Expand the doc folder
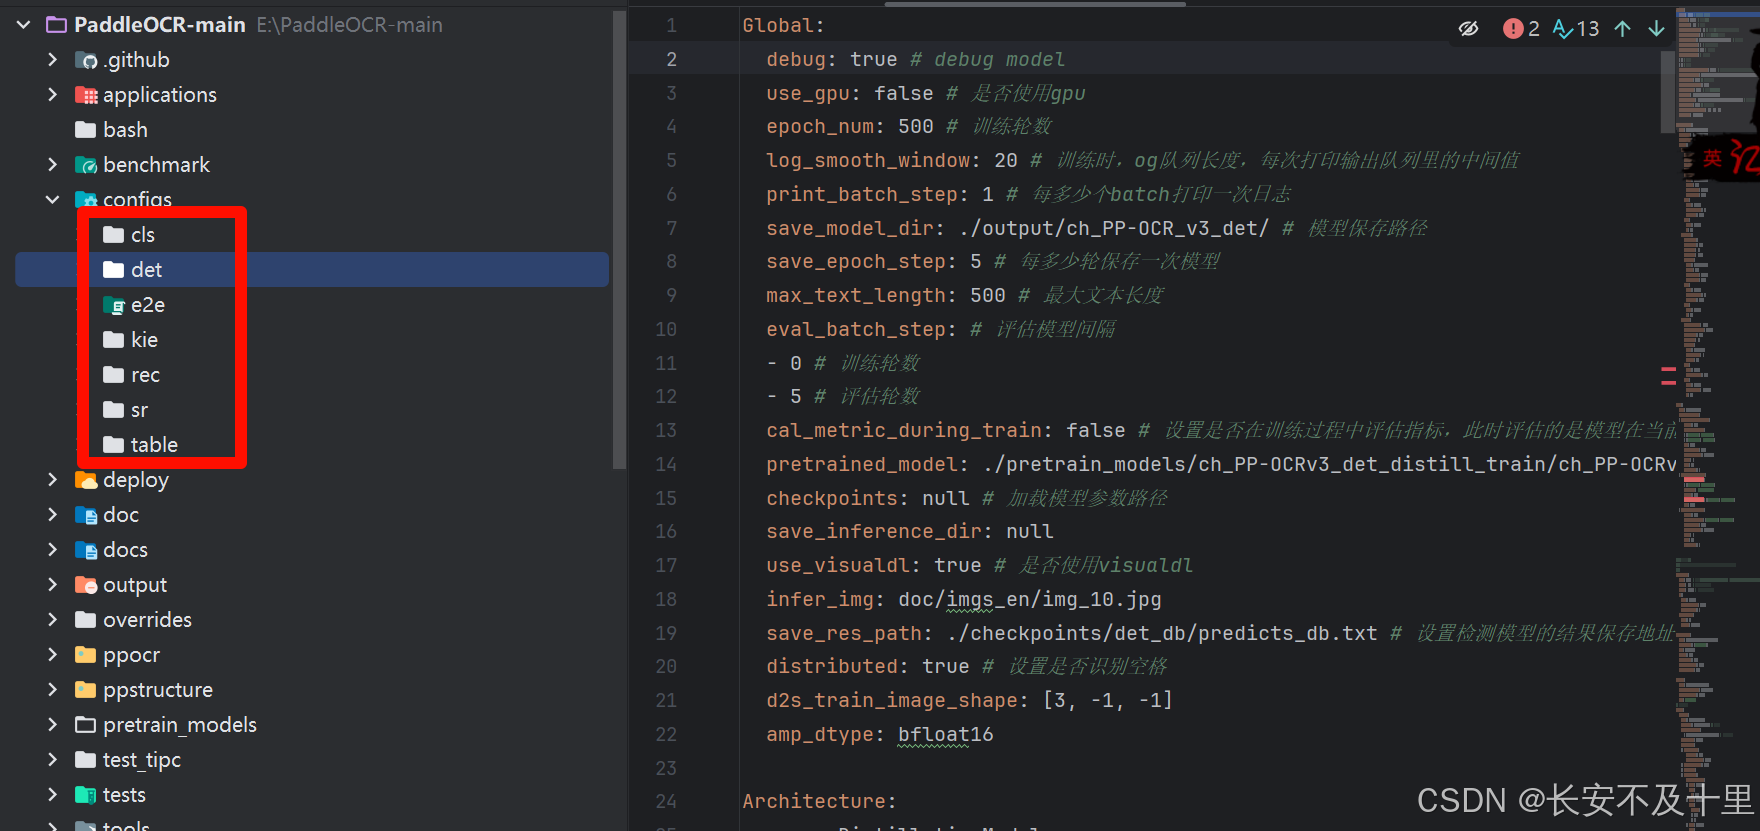1760x831 pixels. [x=52, y=515]
